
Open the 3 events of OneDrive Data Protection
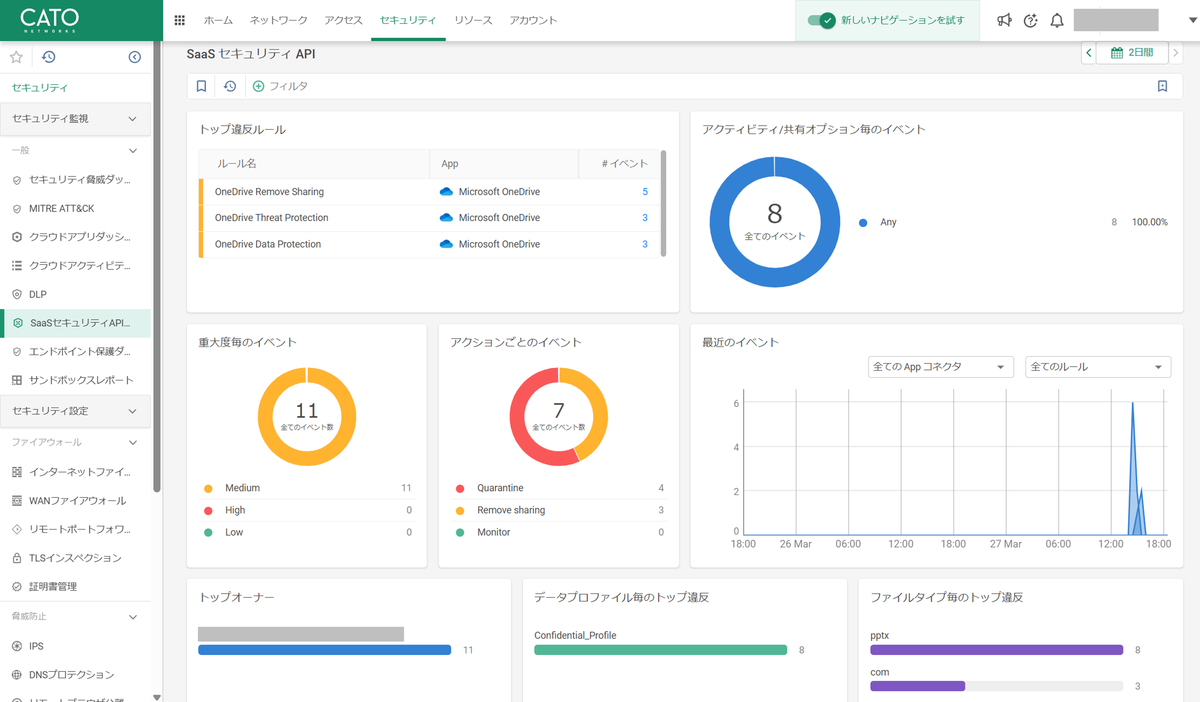(645, 244)
